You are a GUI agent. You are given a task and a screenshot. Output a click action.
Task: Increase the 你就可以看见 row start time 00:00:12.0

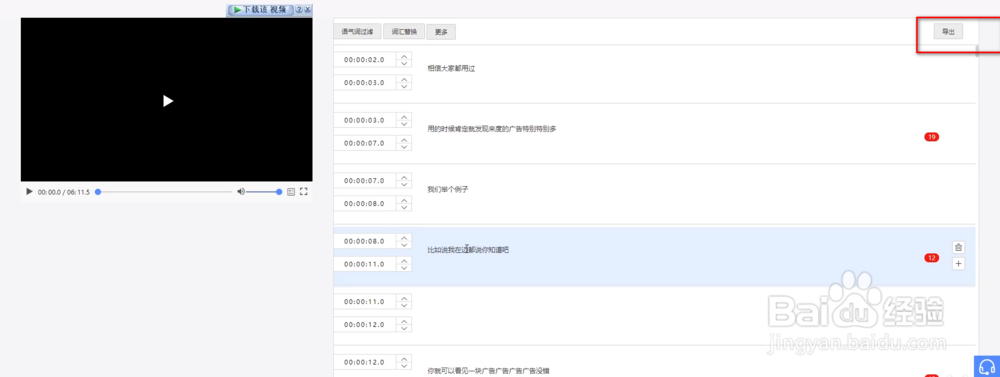coord(404,359)
